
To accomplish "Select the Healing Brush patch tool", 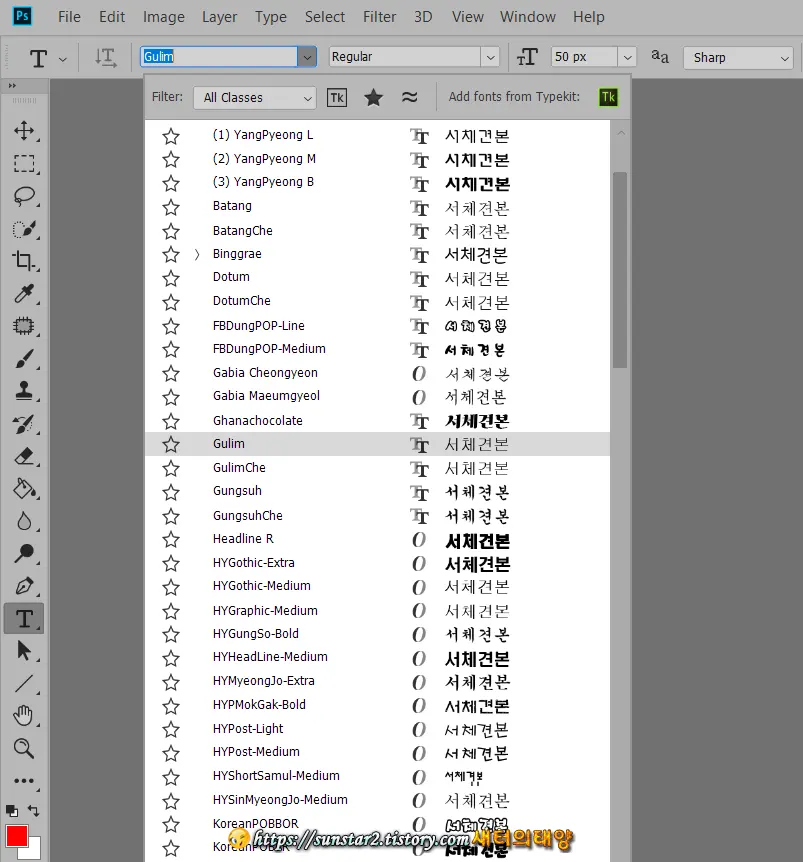I will [24, 326].
